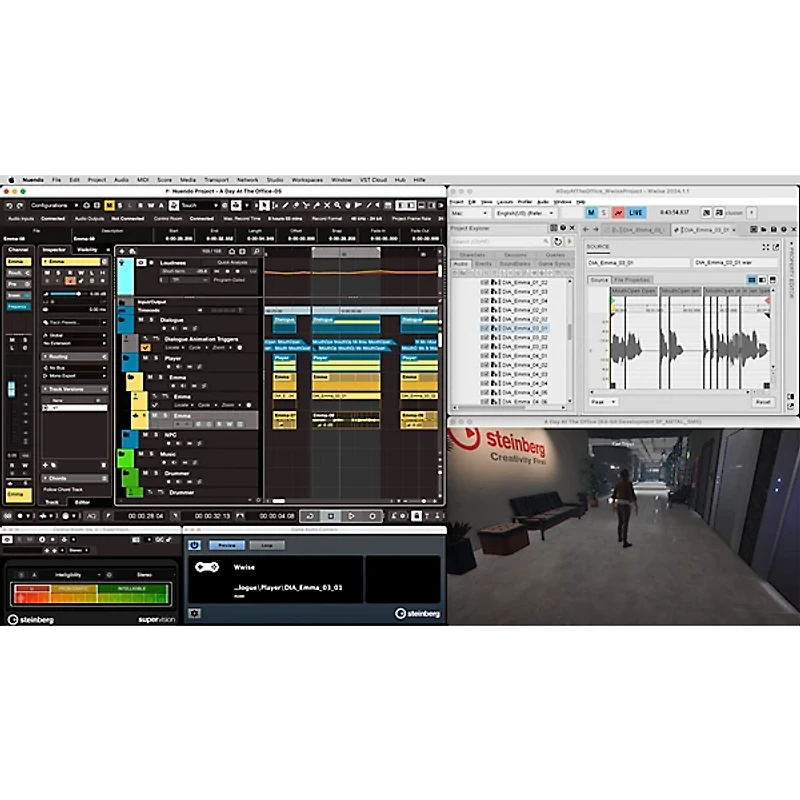Image resolution: width=800 pixels, height=800 pixels.
Task: Click the refresh icon beside Wwise search
Action: (x=558, y=241)
